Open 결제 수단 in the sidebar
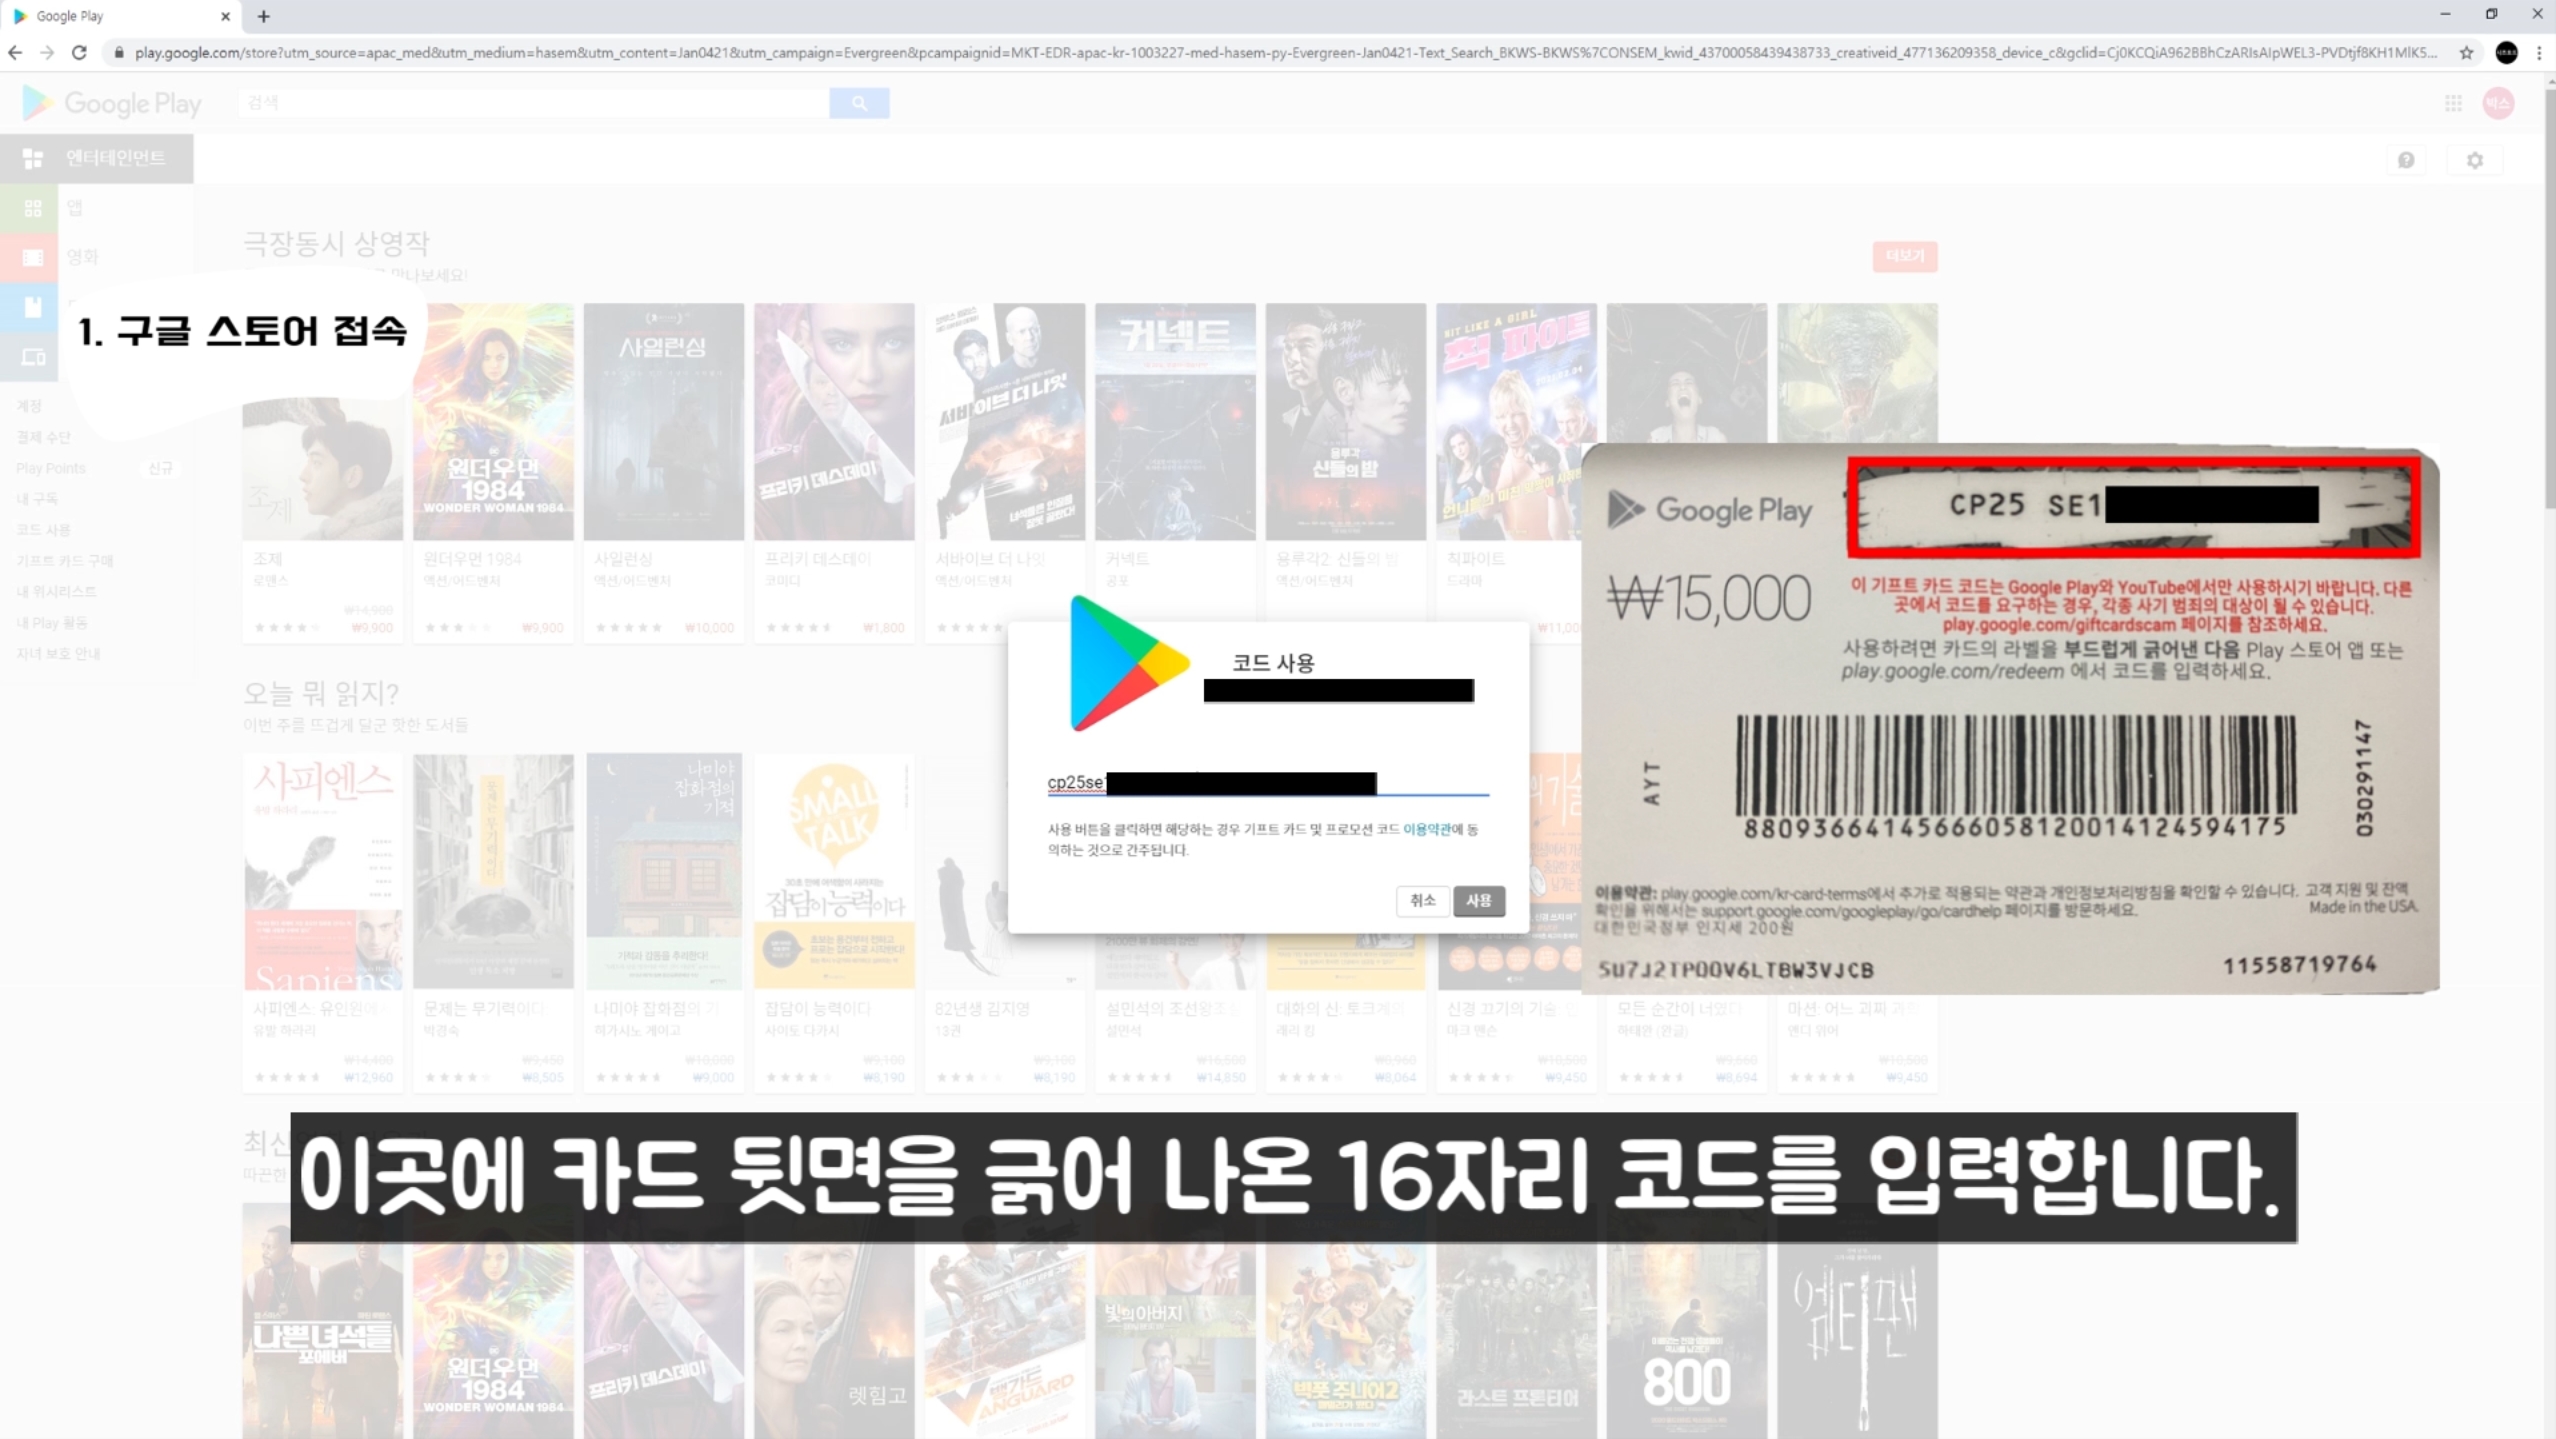This screenshot has width=2556, height=1439. (43, 436)
